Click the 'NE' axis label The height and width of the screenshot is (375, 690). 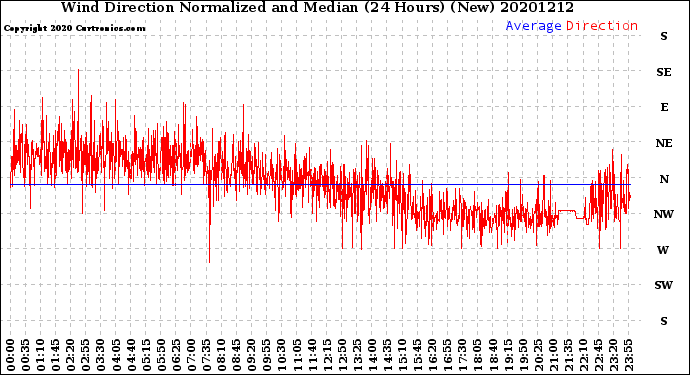point(664,143)
